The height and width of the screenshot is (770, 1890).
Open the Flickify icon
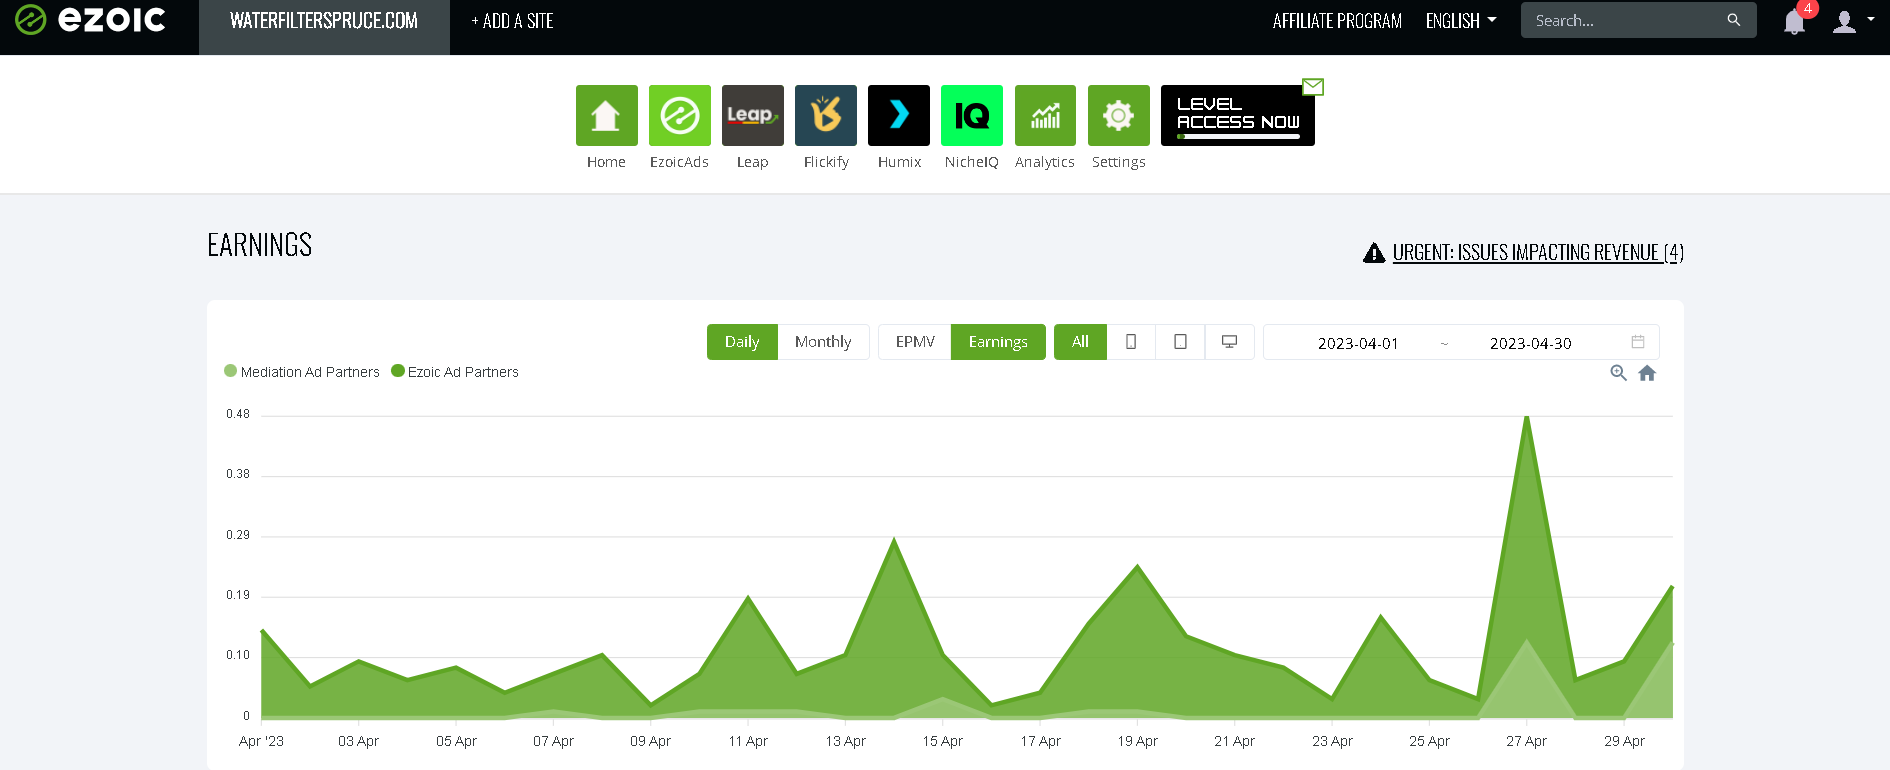(825, 115)
